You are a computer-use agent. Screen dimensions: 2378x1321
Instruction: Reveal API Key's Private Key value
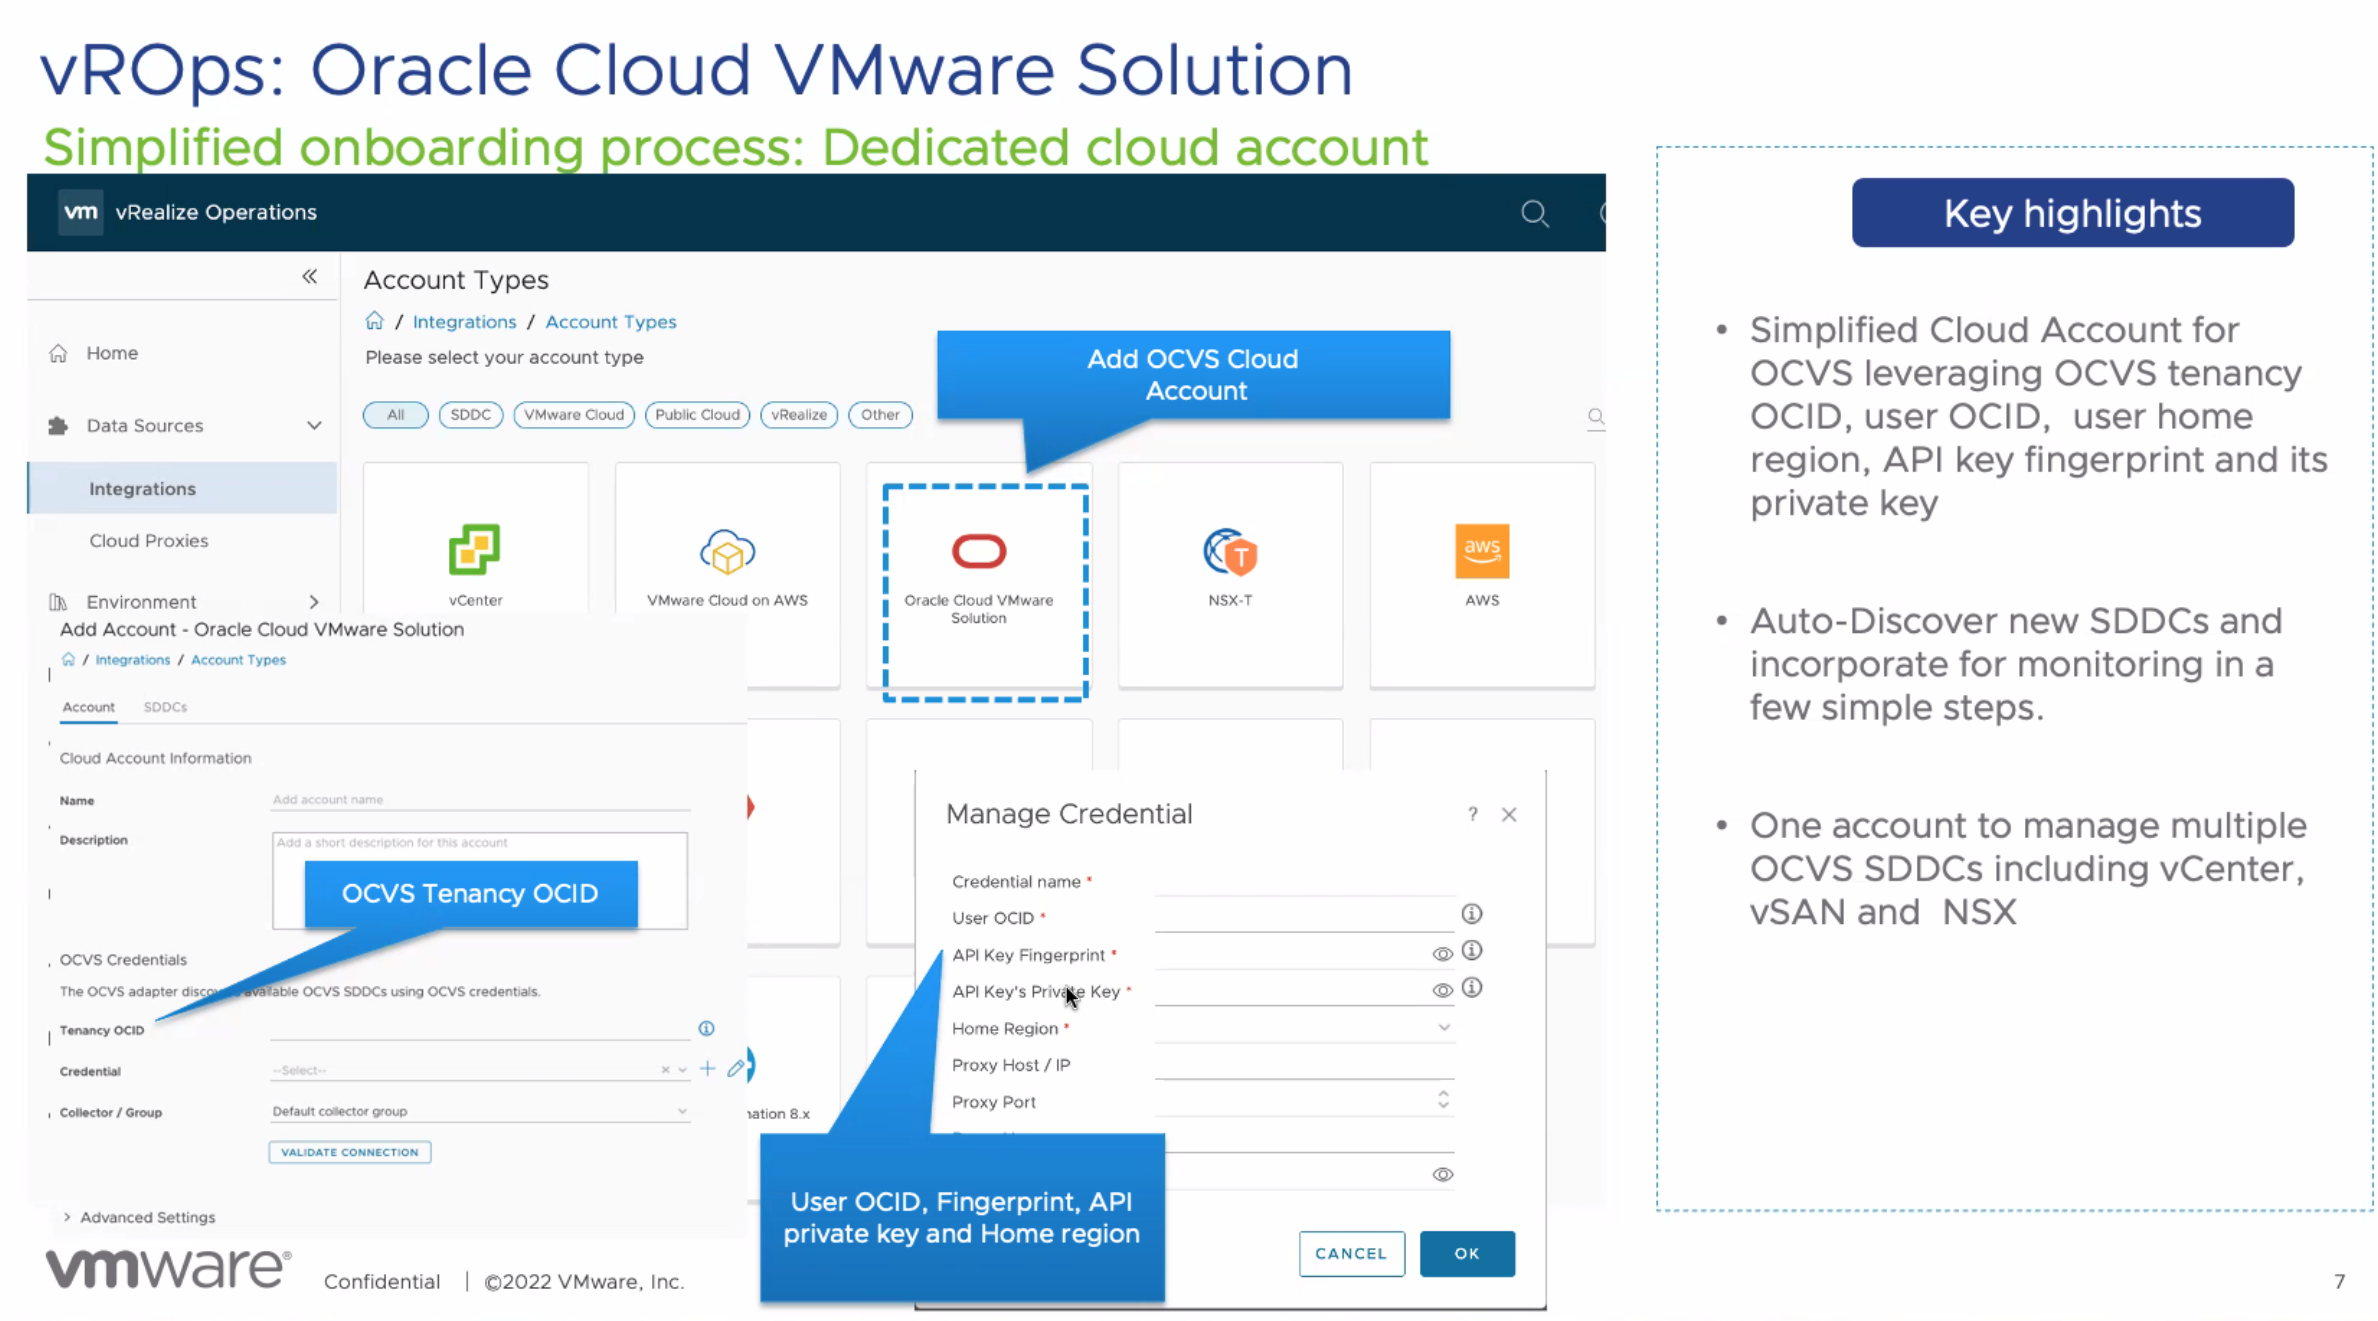pos(1441,990)
